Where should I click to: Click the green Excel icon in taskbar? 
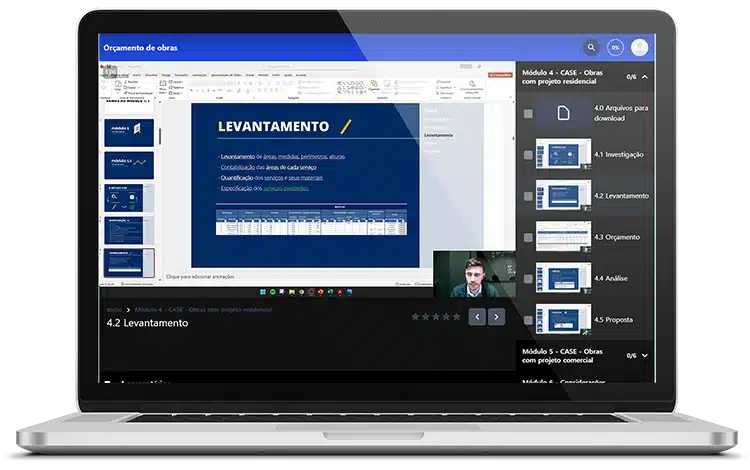(331, 292)
